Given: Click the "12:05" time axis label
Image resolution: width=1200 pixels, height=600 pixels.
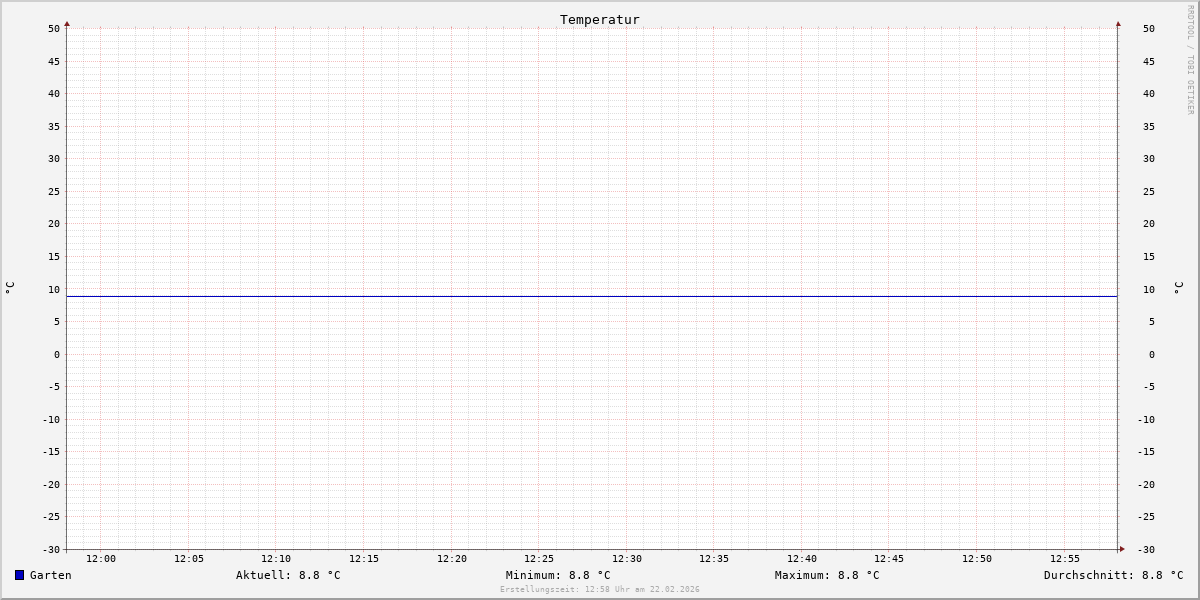Looking at the screenshot, I should (x=189, y=559).
